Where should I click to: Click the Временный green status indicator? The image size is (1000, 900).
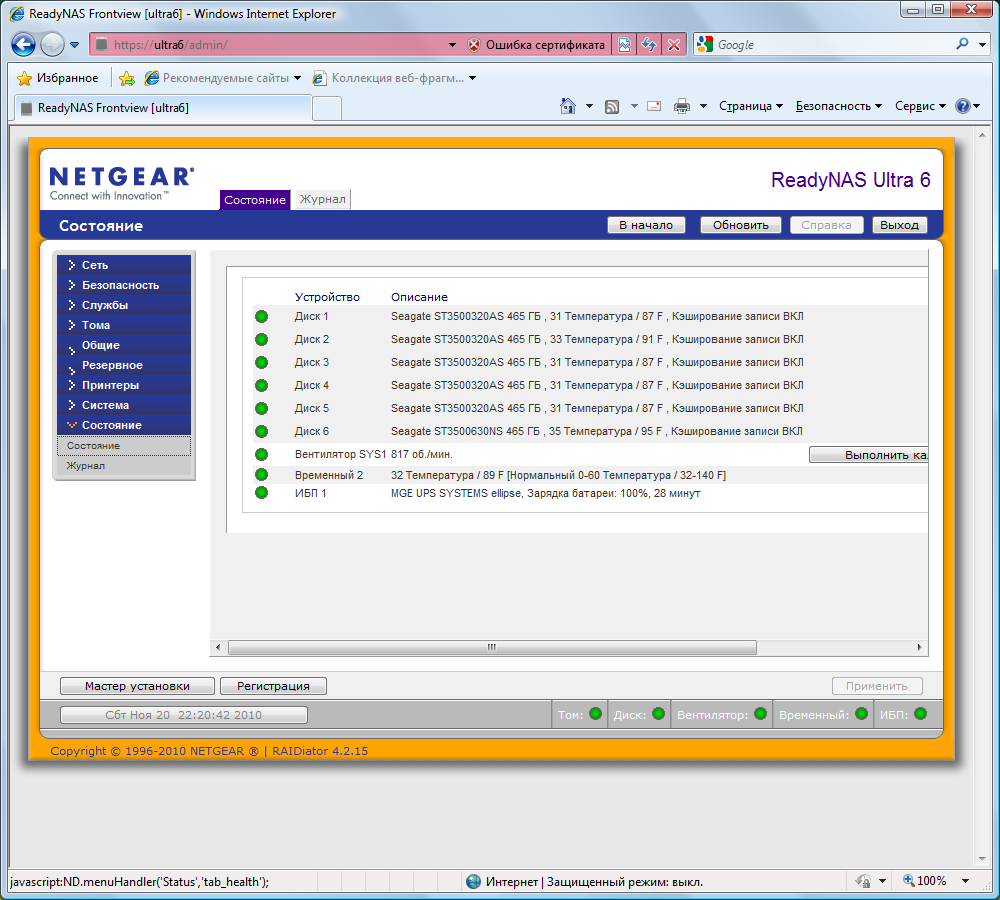tap(861, 714)
